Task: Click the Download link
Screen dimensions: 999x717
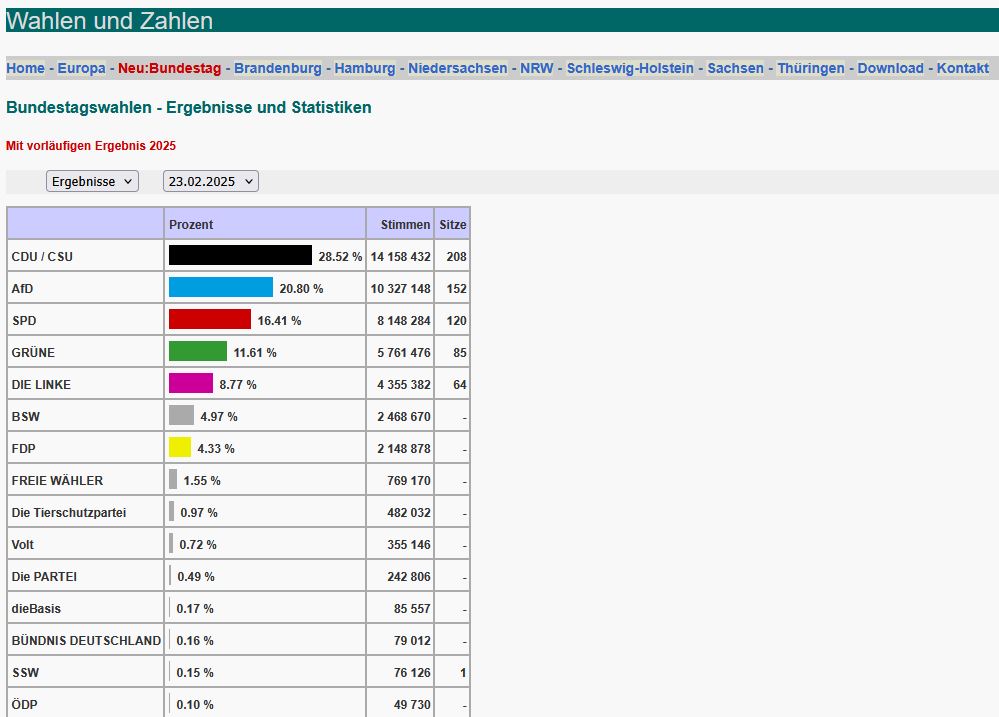Action: tap(890, 68)
